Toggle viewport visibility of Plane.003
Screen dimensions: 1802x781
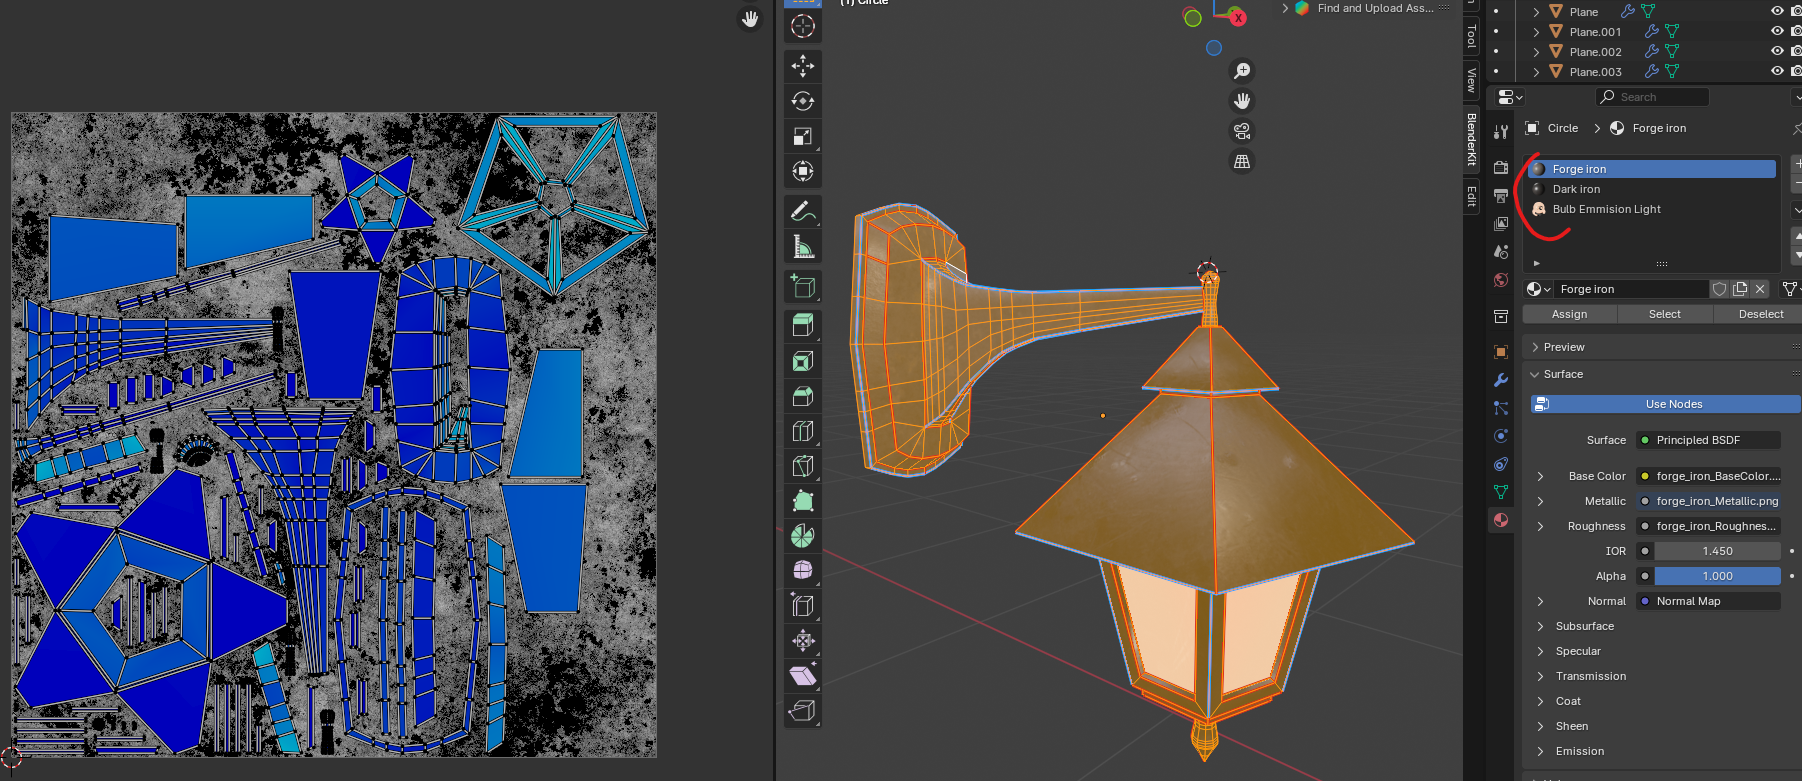click(x=1777, y=71)
